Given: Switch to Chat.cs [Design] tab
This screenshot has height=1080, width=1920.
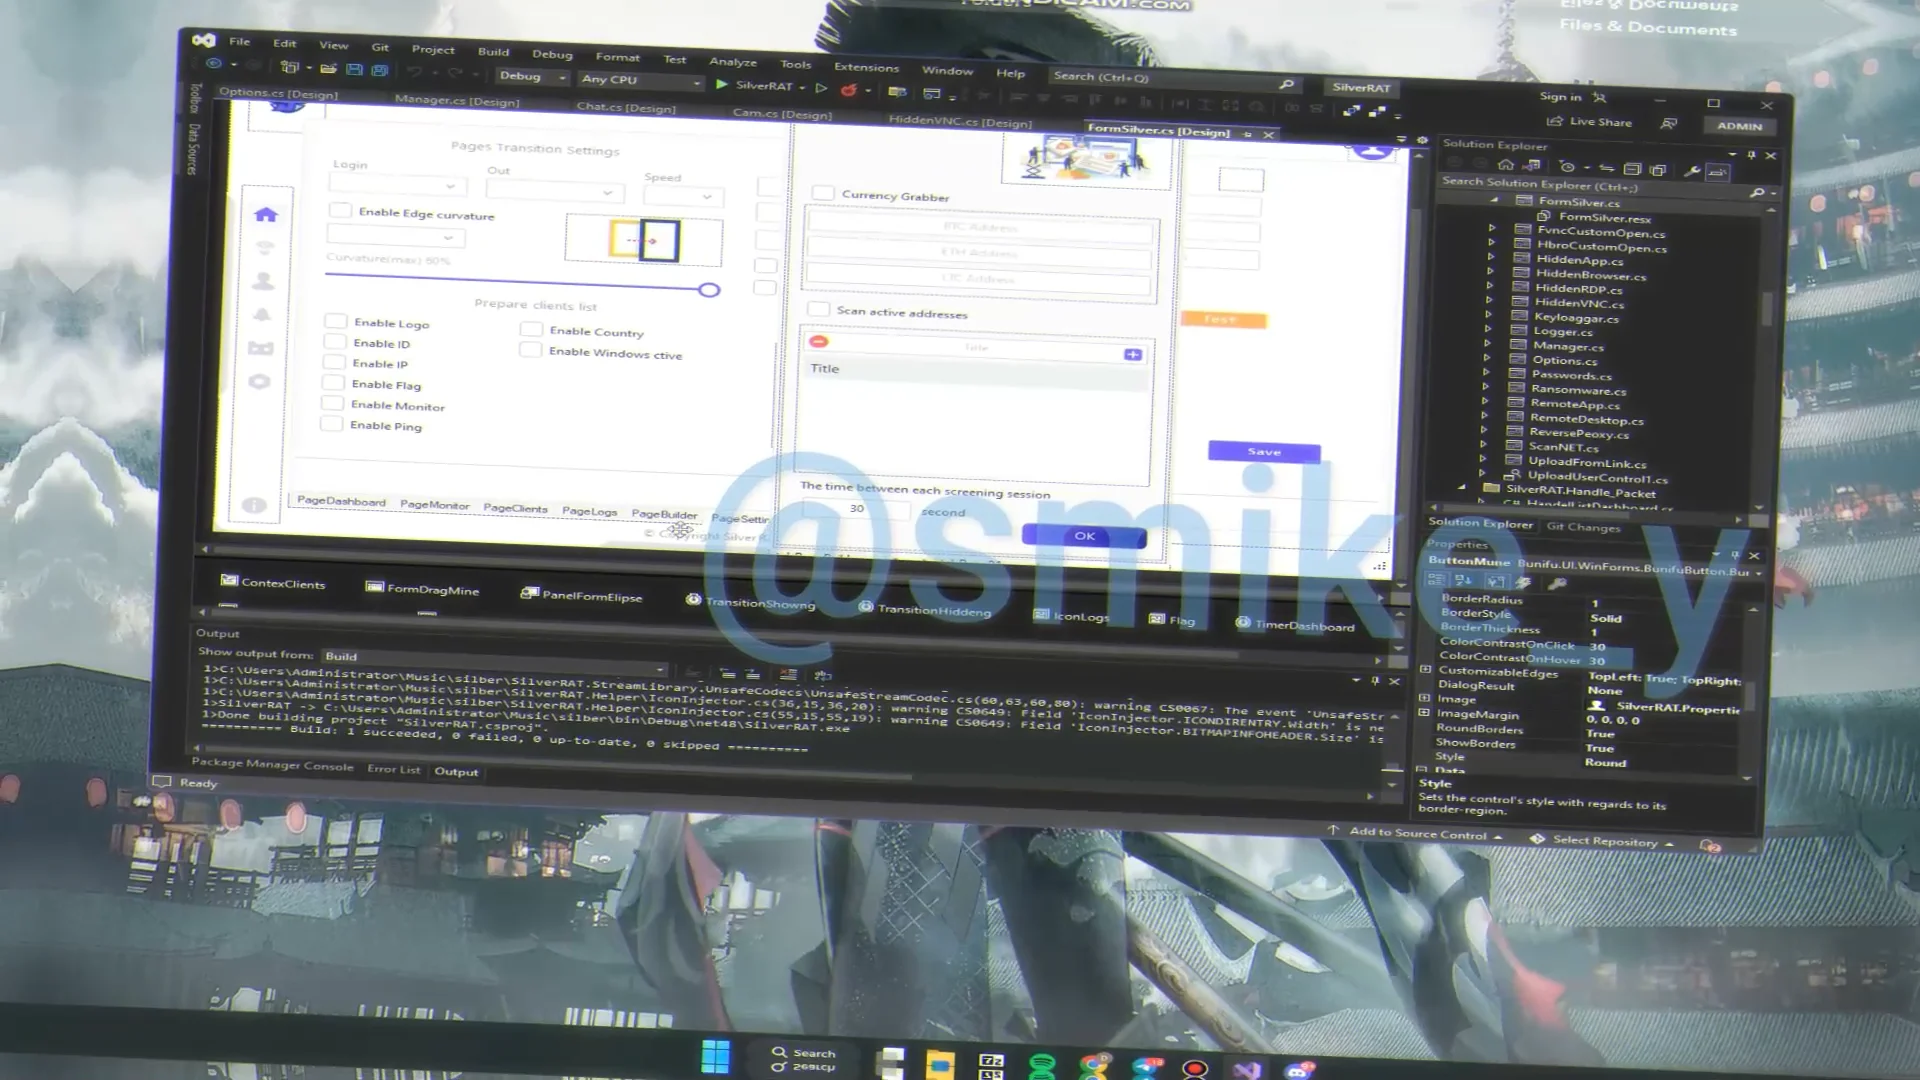Looking at the screenshot, I should coord(626,107).
